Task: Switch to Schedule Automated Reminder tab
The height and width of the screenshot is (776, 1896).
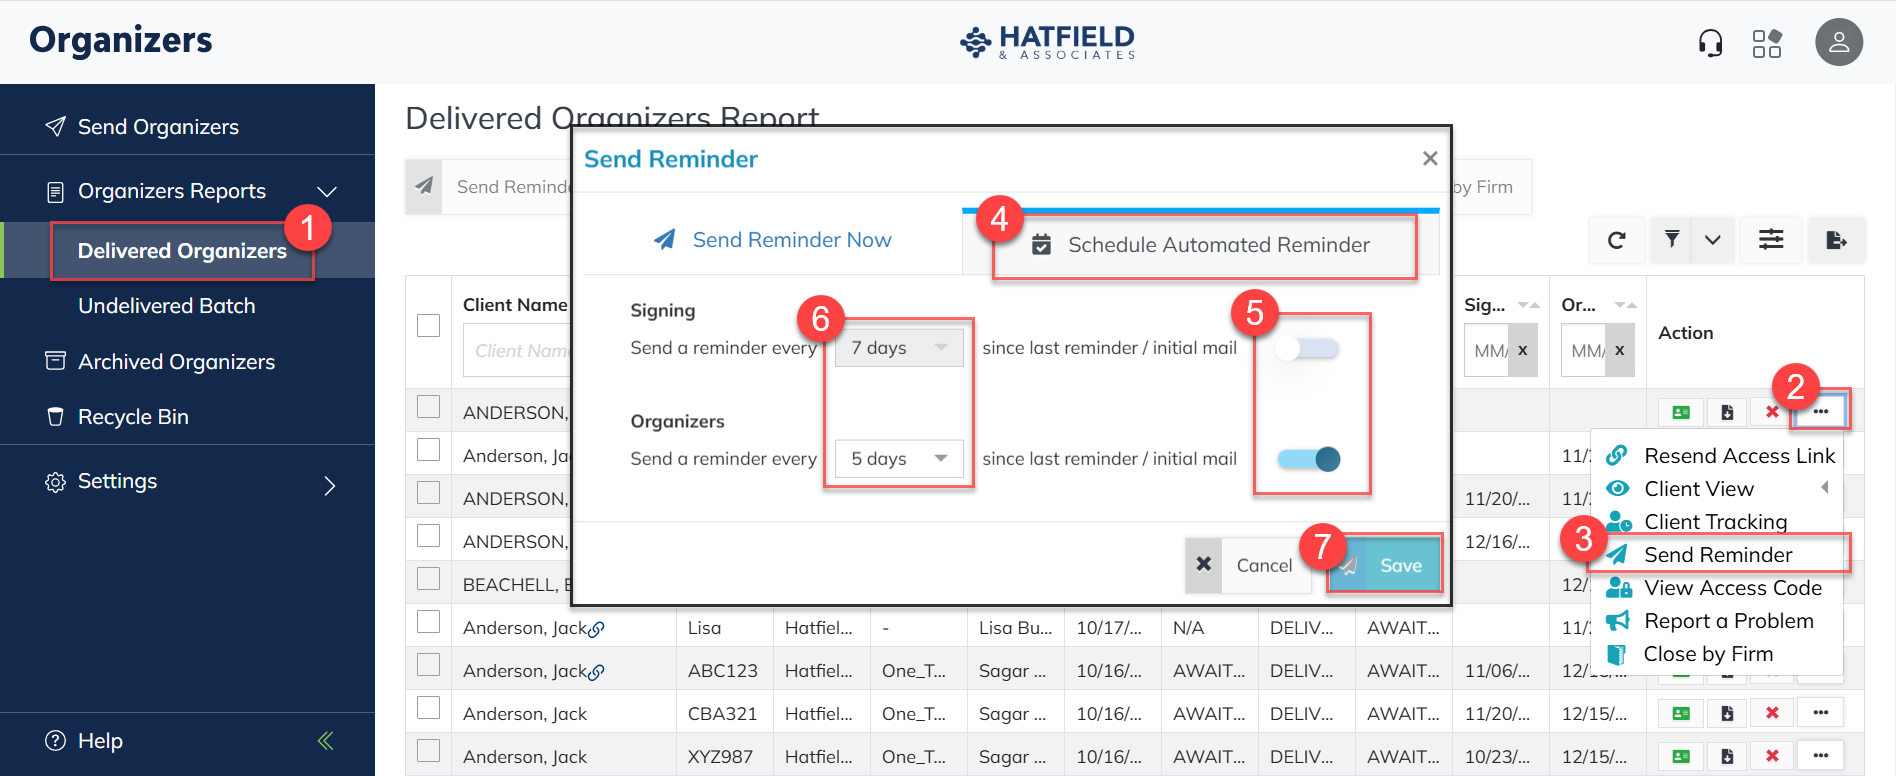Action: [x=1201, y=245]
